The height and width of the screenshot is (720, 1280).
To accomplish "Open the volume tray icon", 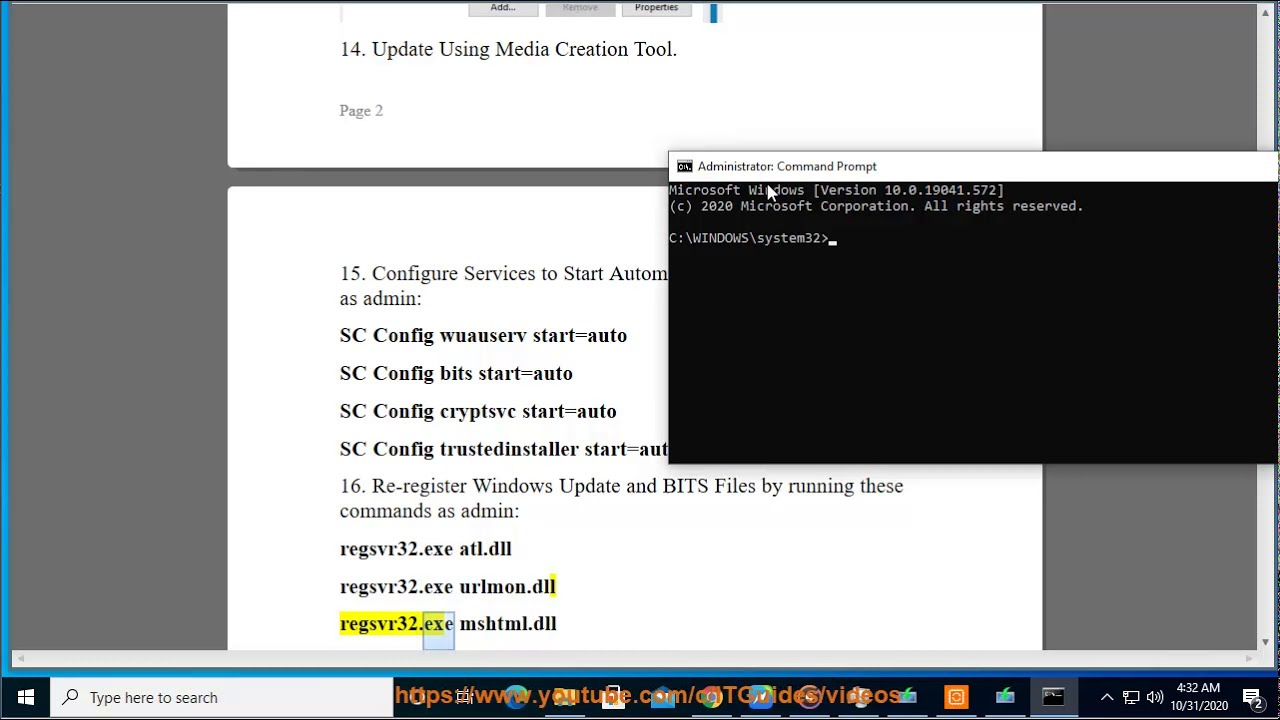I will [1155, 697].
